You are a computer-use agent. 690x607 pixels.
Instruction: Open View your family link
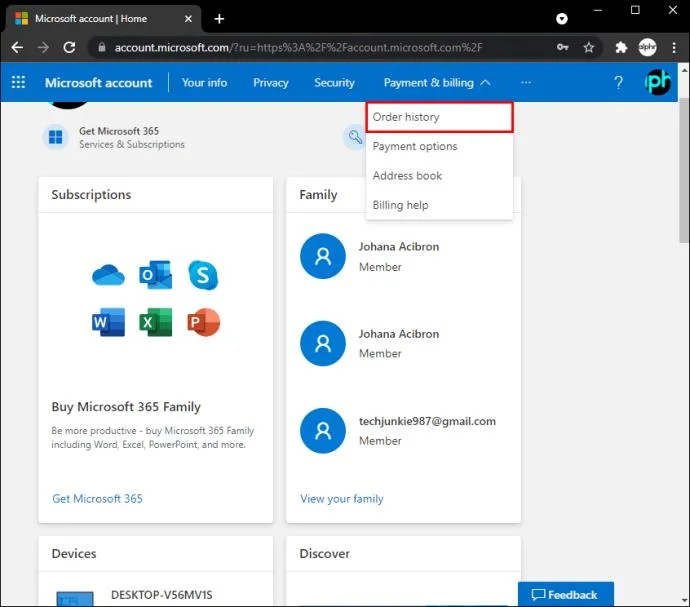[x=341, y=498]
